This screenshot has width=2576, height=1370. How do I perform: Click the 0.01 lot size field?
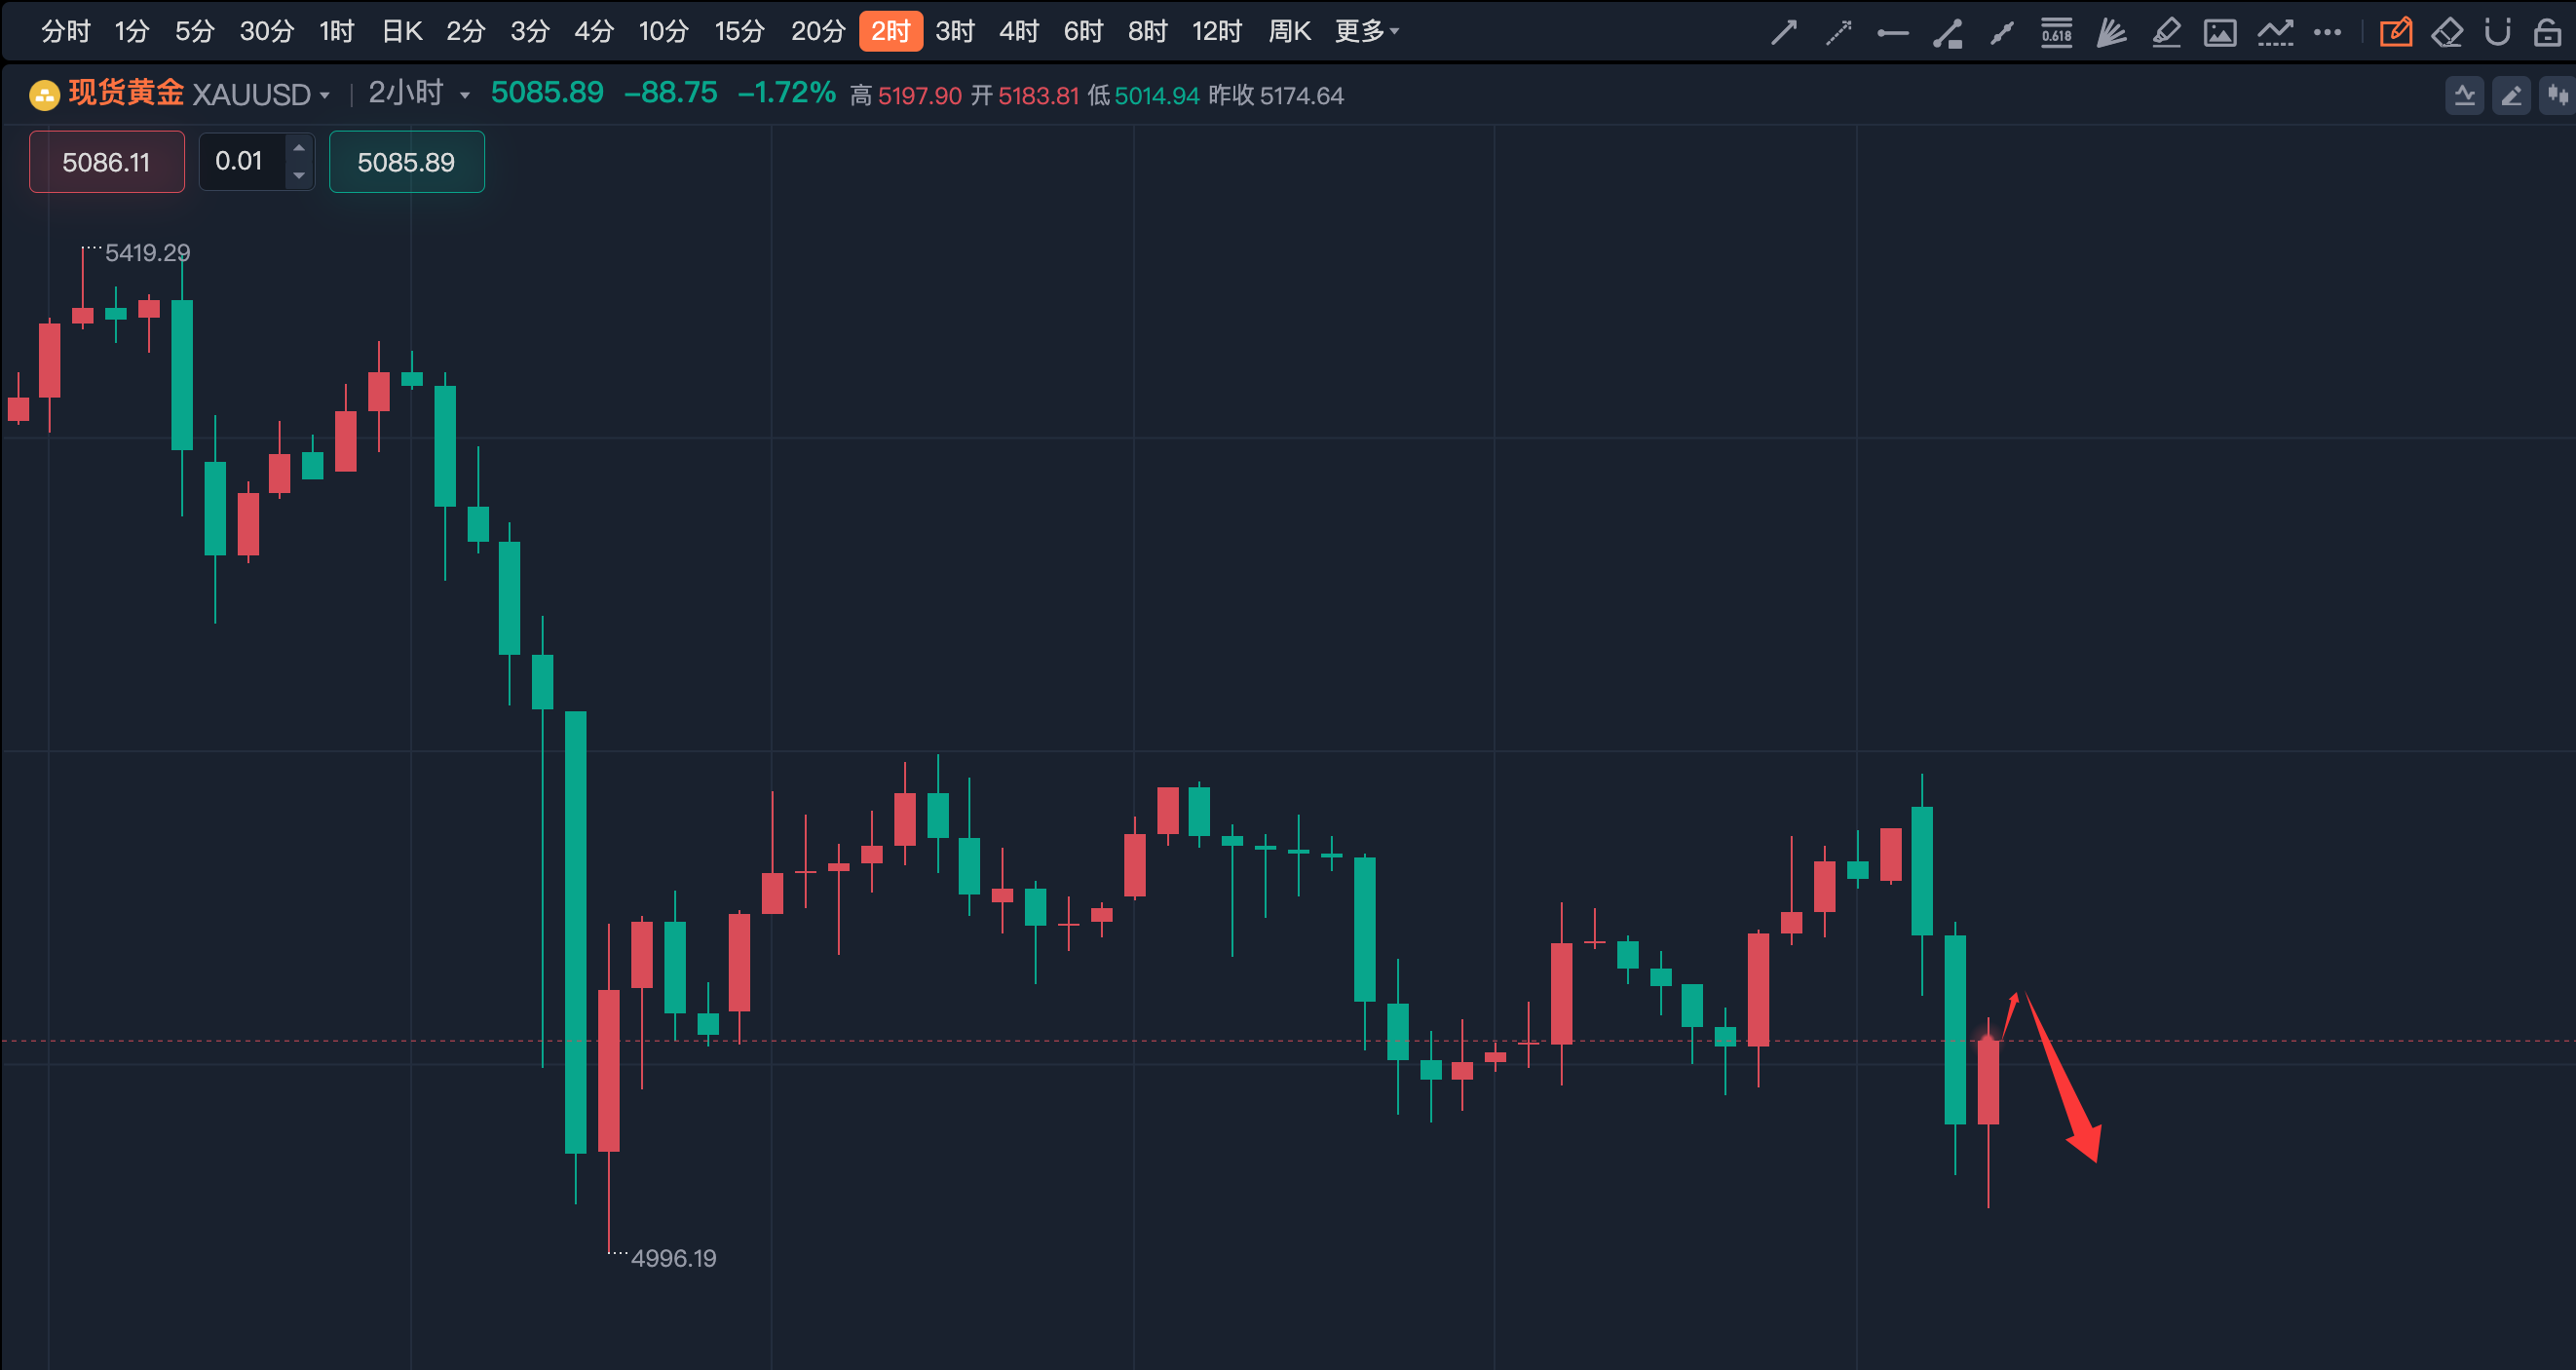click(240, 161)
